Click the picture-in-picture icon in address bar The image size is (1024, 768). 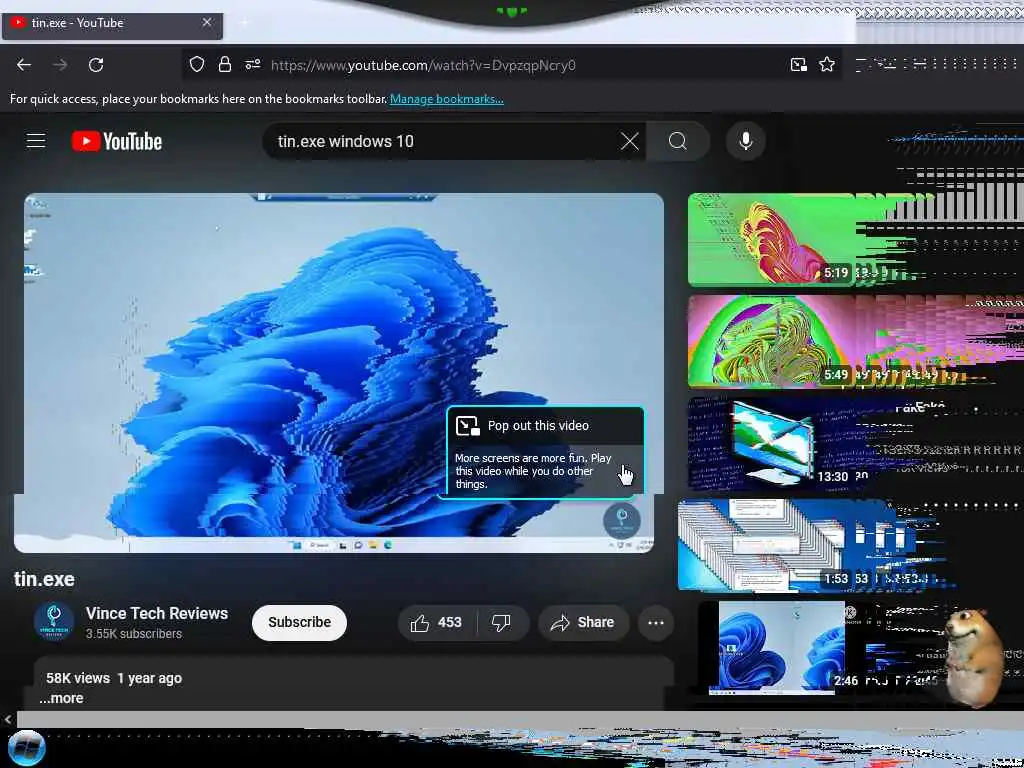tap(798, 64)
